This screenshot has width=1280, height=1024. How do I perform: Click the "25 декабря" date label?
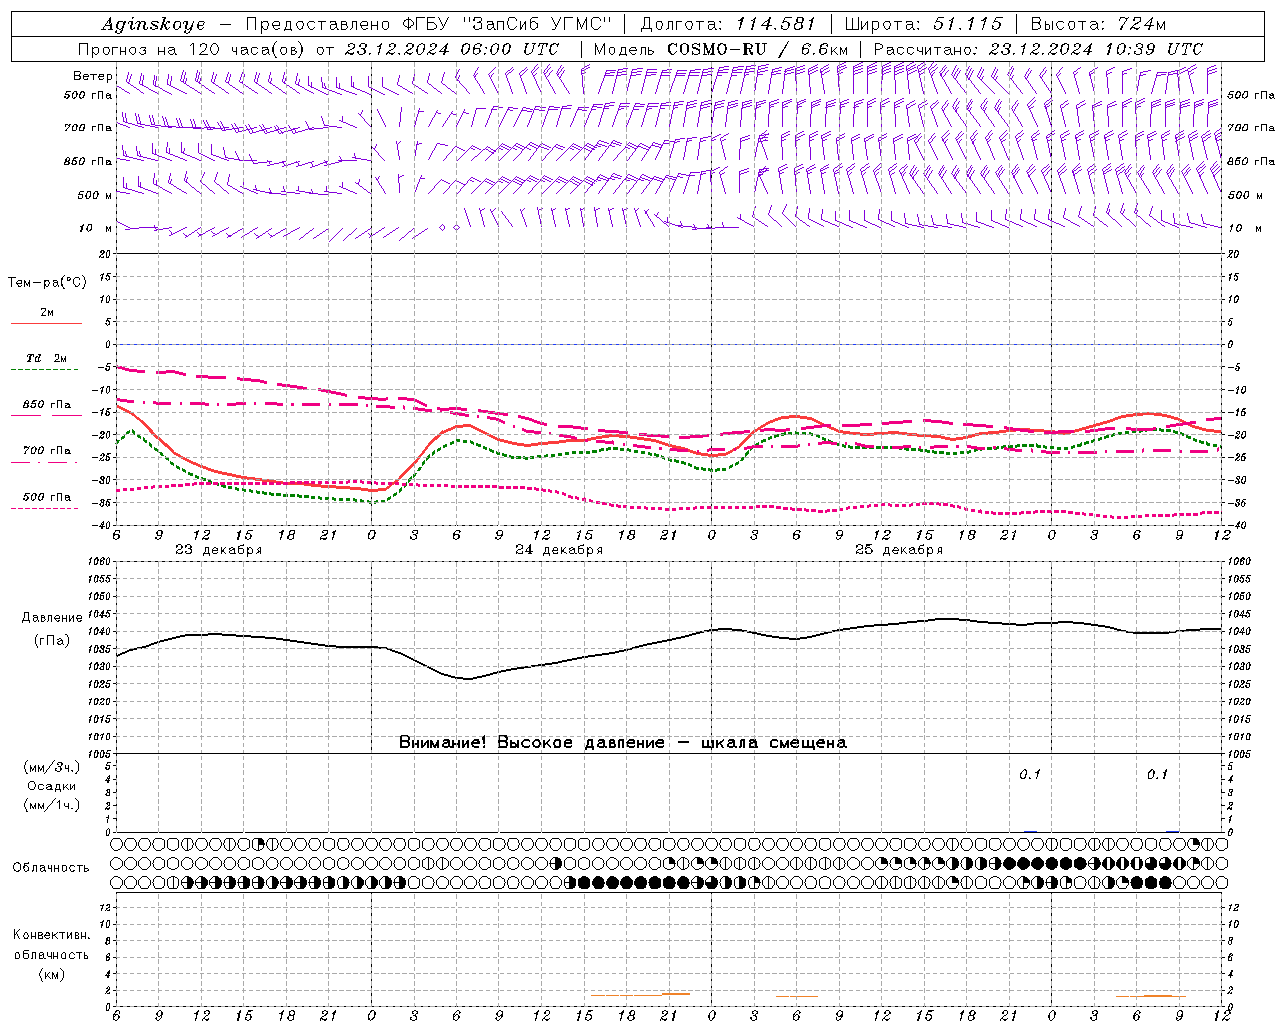[899, 550]
